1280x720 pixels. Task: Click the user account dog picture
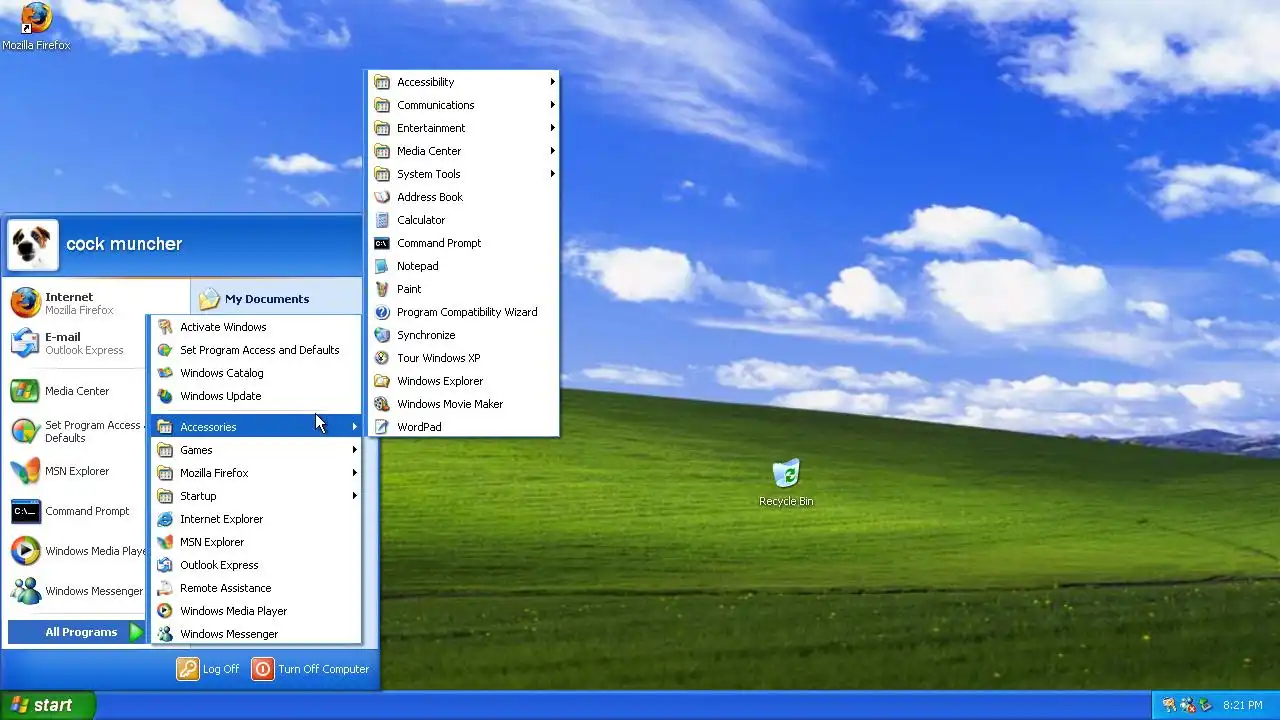(x=32, y=245)
